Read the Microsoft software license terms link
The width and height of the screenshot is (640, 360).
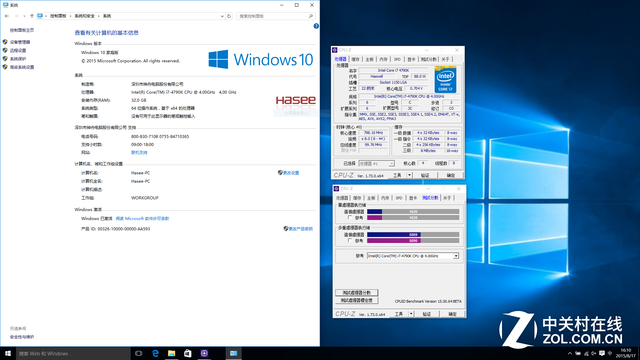point(142,218)
